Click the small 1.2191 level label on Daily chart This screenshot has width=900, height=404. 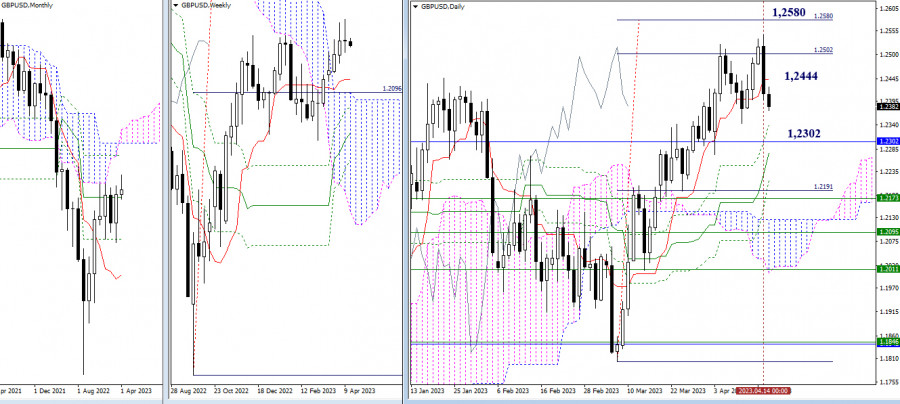pyautogui.click(x=824, y=187)
